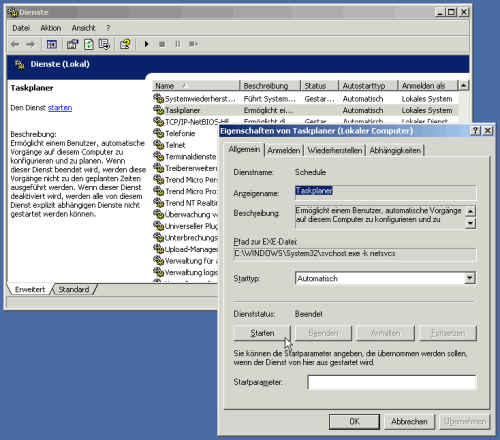The width and height of the screenshot is (500, 440).
Task: Click the Trend NT Realtime service icon
Action: click(x=158, y=203)
